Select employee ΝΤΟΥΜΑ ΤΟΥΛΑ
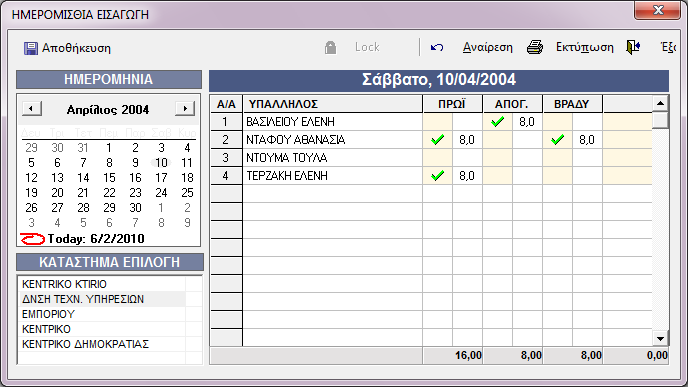The height and width of the screenshot is (387, 688). pyautogui.click(x=333, y=158)
